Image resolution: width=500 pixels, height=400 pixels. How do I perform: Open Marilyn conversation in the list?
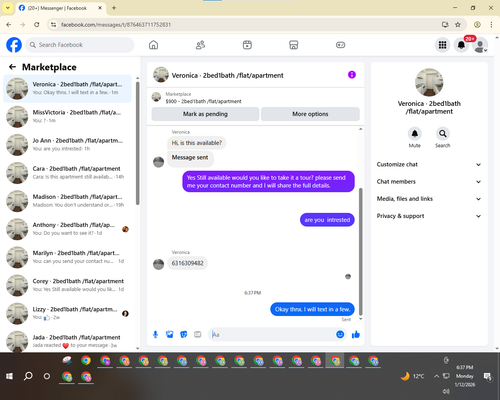(x=67, y=257)
